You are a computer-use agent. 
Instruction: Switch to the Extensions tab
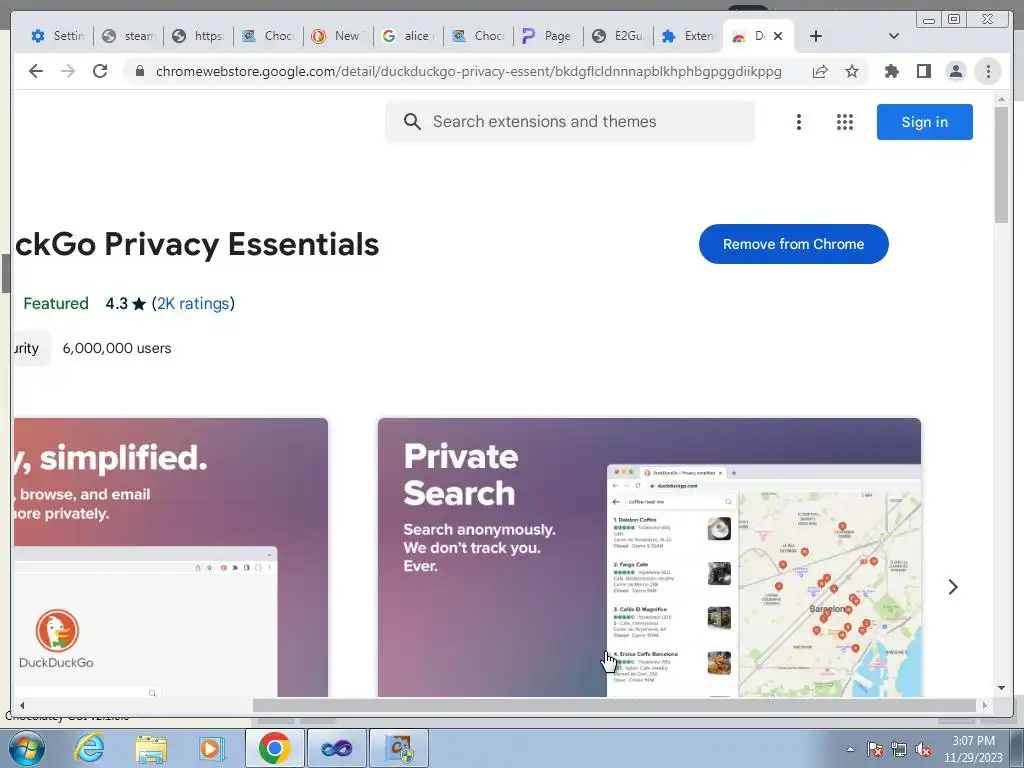pyautogui.click(x=688, y=36)
